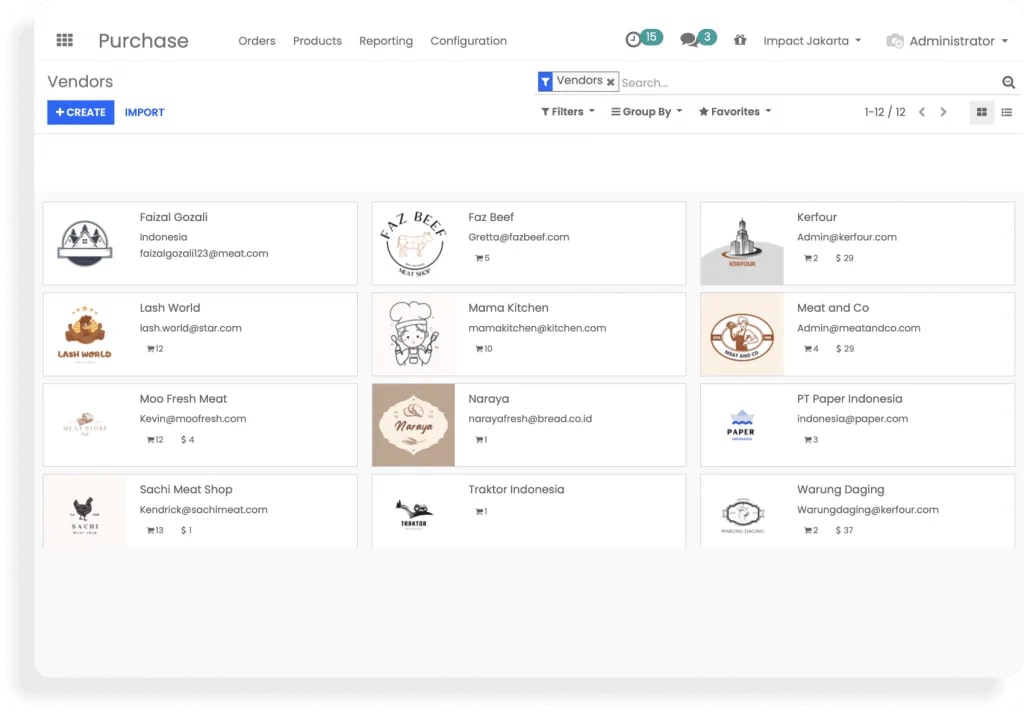Viewport: 1024px width, 712px height.
Task: Expand the Group By dropdown
Action: [646, 112]
